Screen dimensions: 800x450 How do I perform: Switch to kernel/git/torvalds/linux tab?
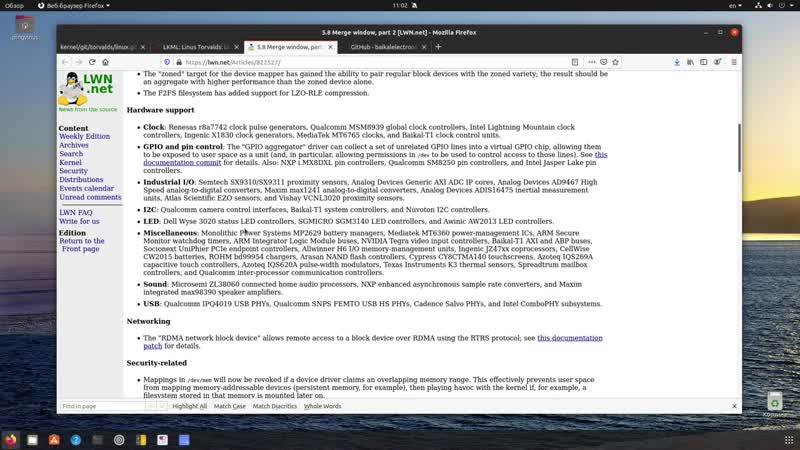[x=98, y=47]
